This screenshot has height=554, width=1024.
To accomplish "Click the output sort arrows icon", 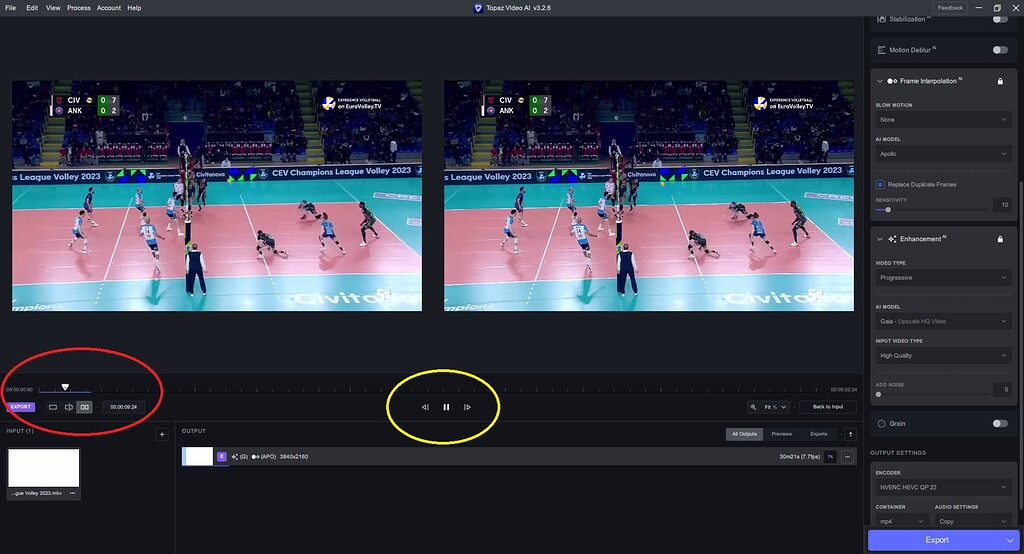I will point(850,434).
